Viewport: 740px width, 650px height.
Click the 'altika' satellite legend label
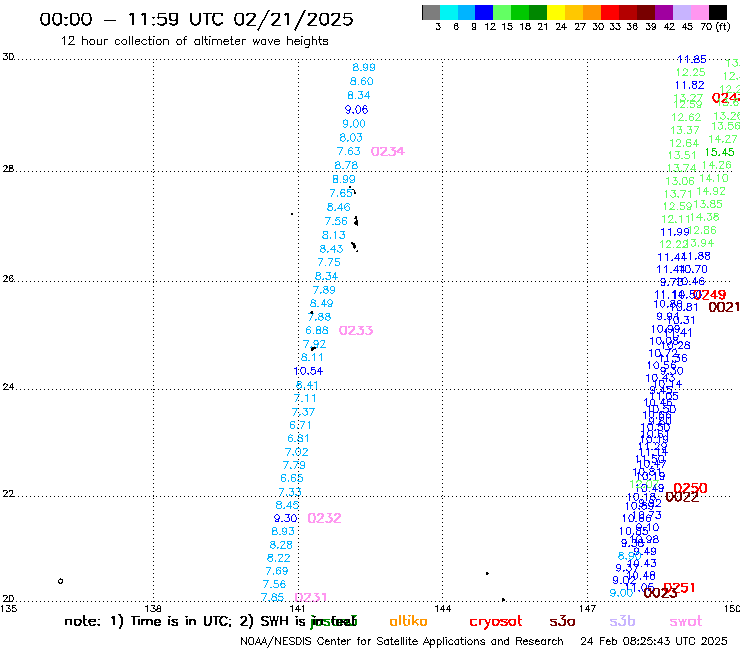pos(408,621)
